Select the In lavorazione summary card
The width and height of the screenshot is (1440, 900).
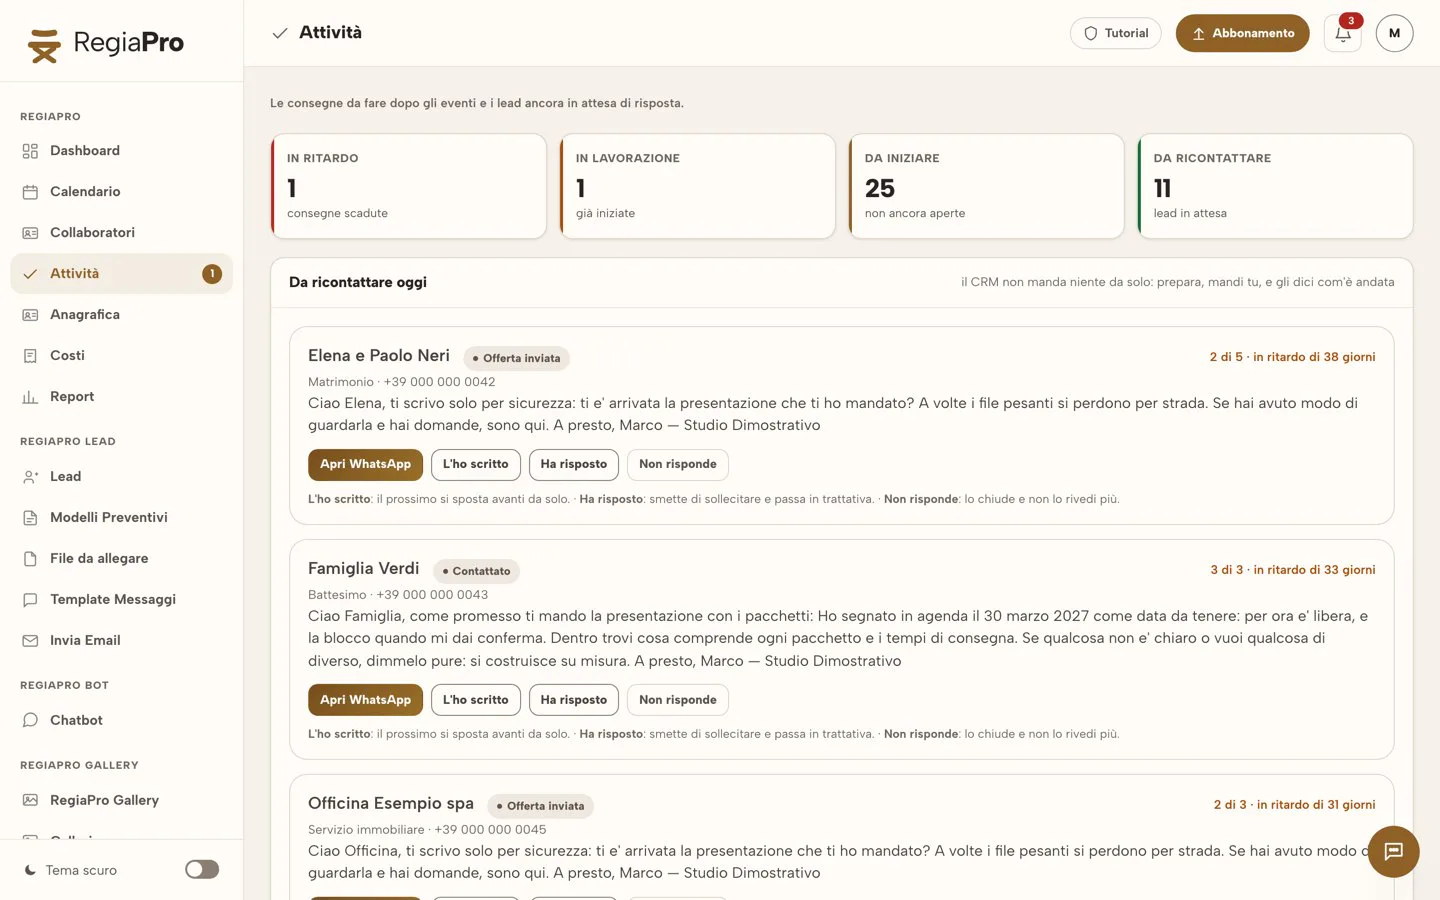point(698,187)
